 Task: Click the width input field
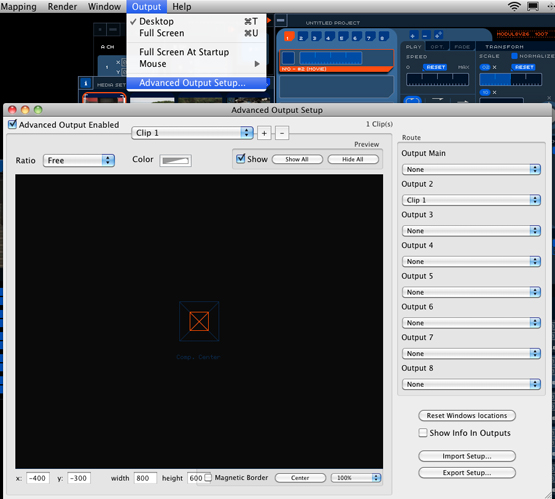[x=145, y=478]
